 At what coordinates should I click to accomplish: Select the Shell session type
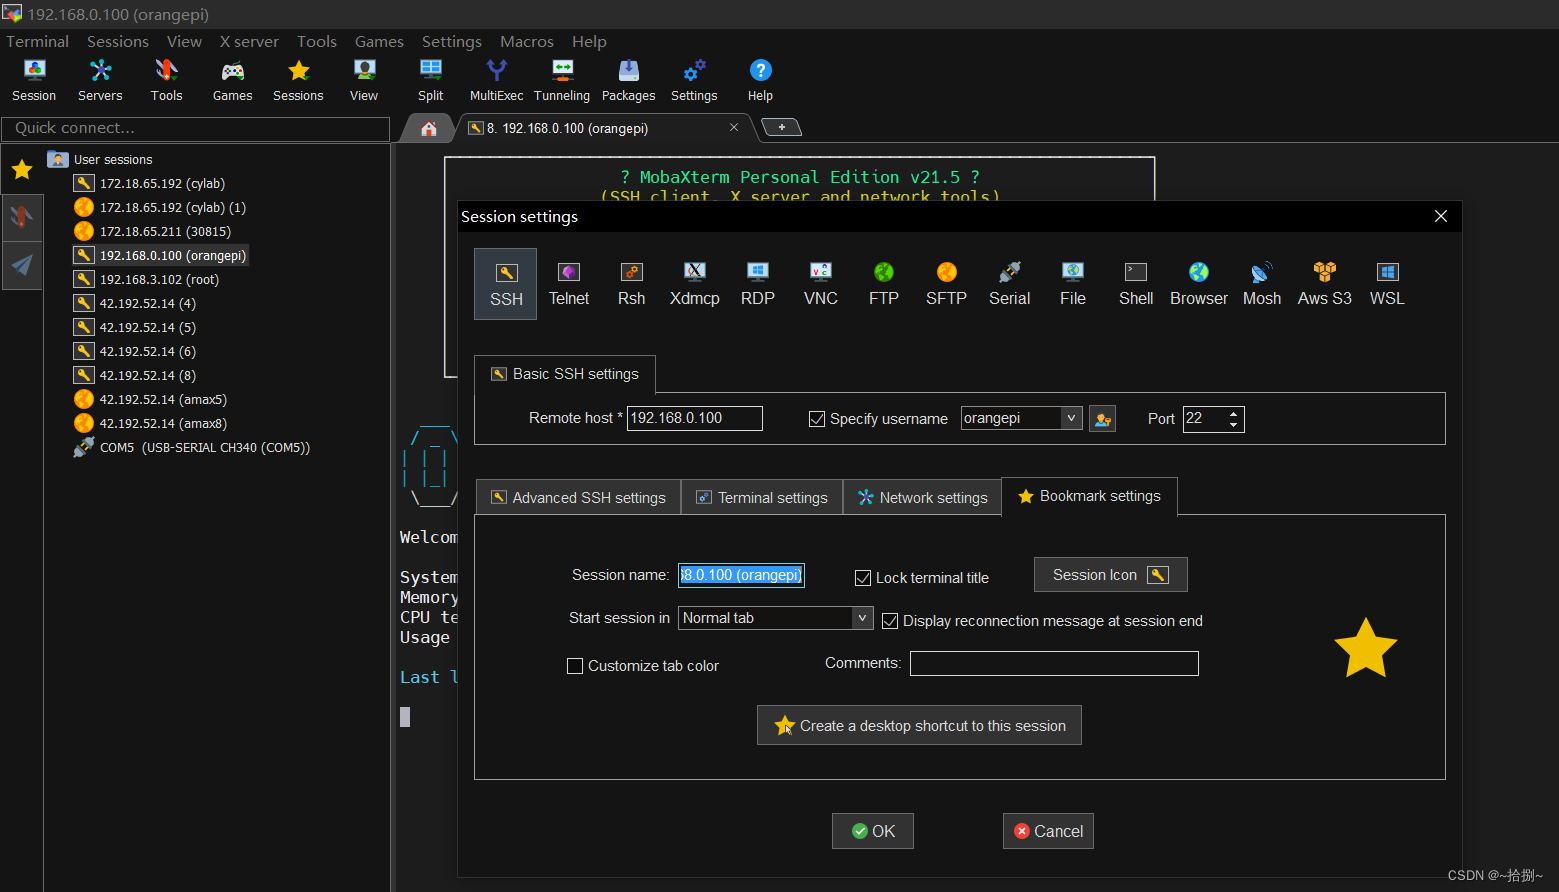[x=1136, y=284]
